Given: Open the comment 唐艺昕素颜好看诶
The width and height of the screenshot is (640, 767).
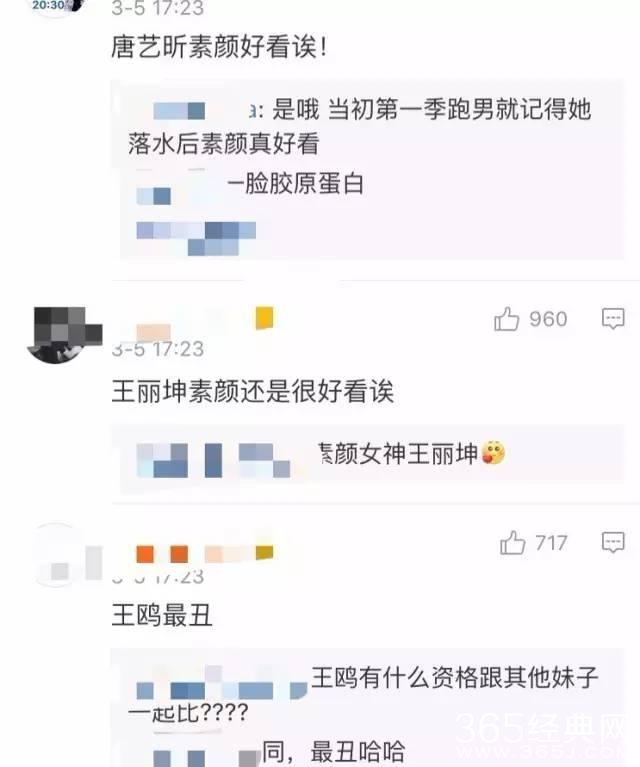Looking at the screenshot, I should pyautogui.click(x=219, y=47).
